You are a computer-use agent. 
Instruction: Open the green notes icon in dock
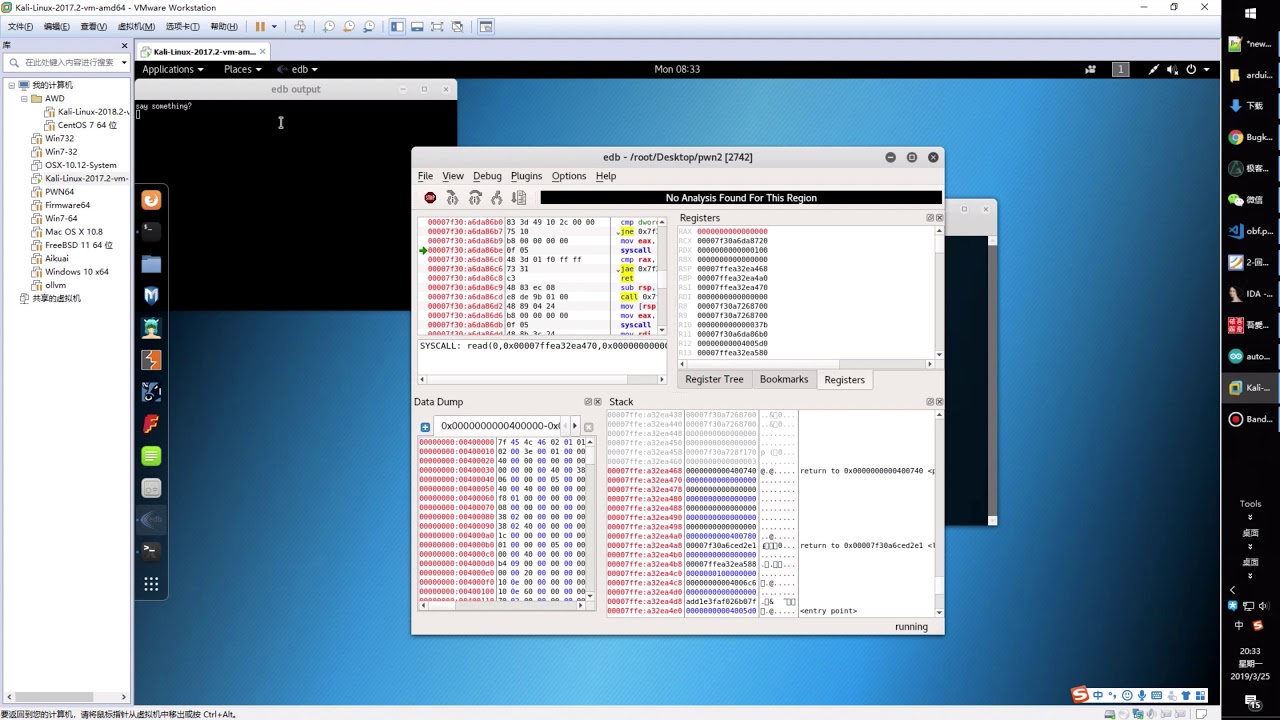point(151,456)
